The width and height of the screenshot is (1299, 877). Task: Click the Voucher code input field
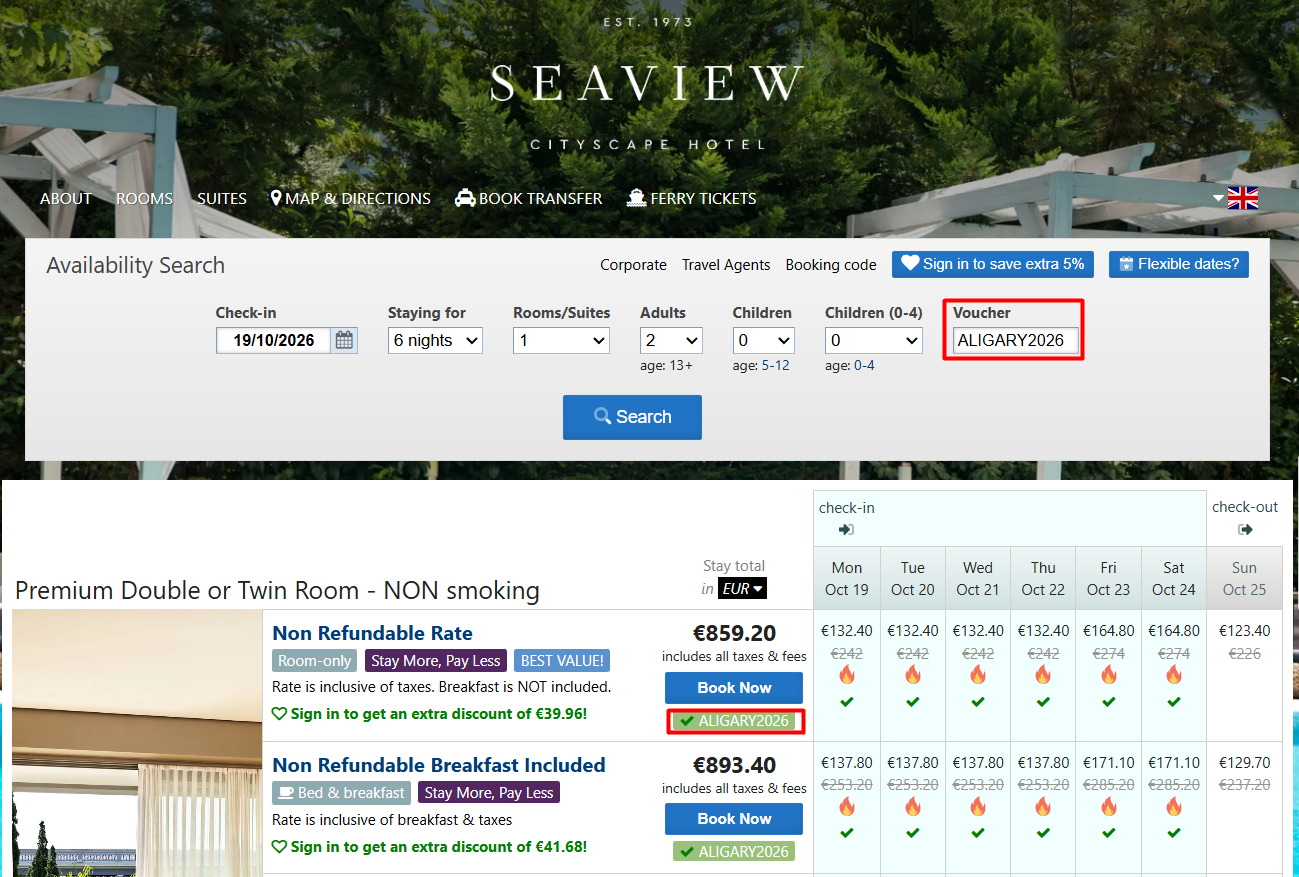[x=1015, y=341]
